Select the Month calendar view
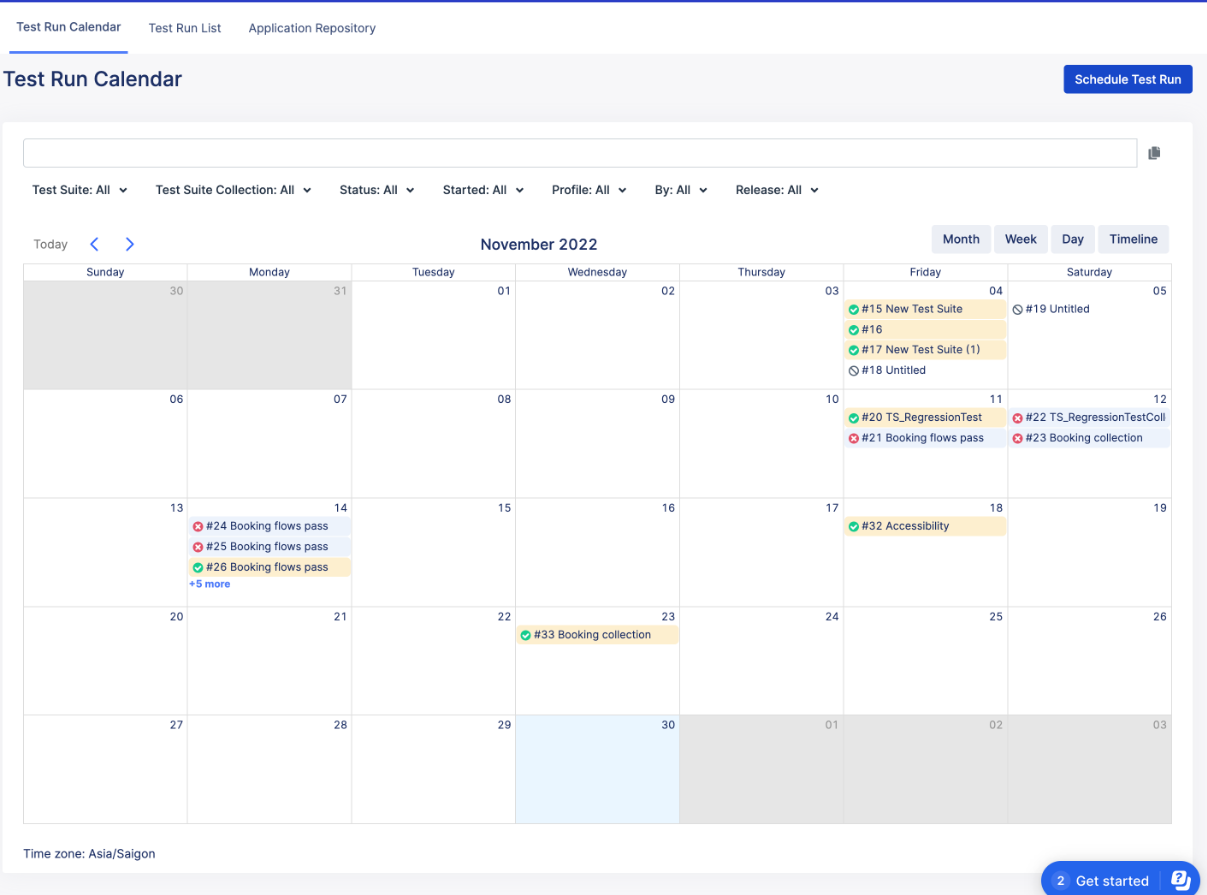This screenshot has height=895, width=1207. 961,239
